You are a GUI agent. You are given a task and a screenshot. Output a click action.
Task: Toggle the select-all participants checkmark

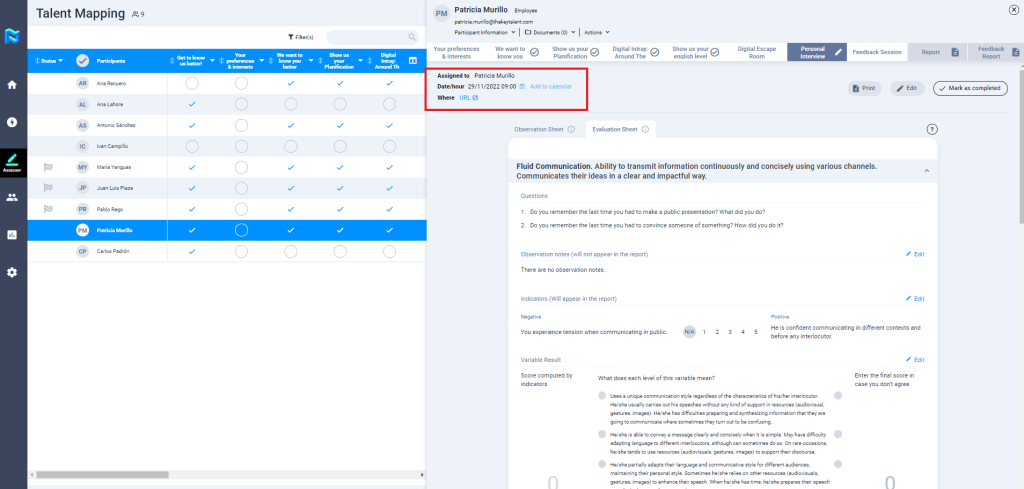[82, 61]
